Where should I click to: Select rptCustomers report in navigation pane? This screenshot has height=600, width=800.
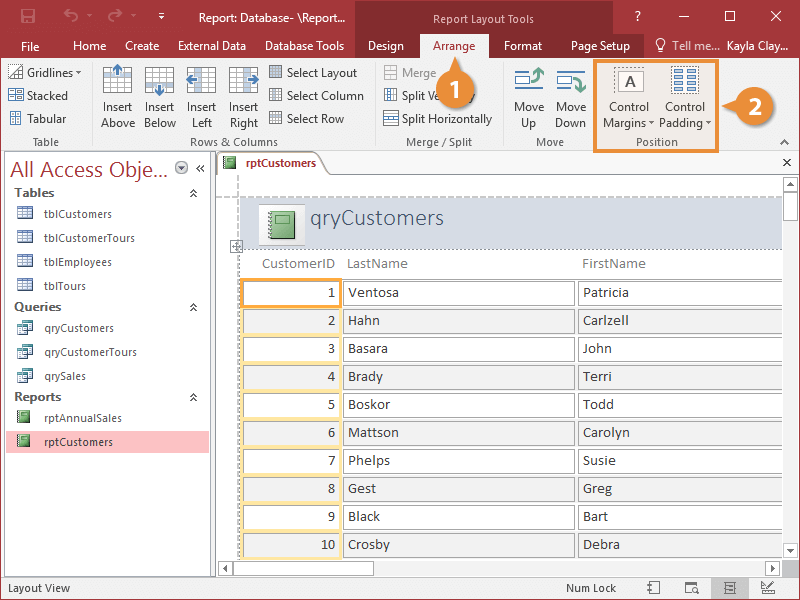pyautogui.click(x=107, y=442)
